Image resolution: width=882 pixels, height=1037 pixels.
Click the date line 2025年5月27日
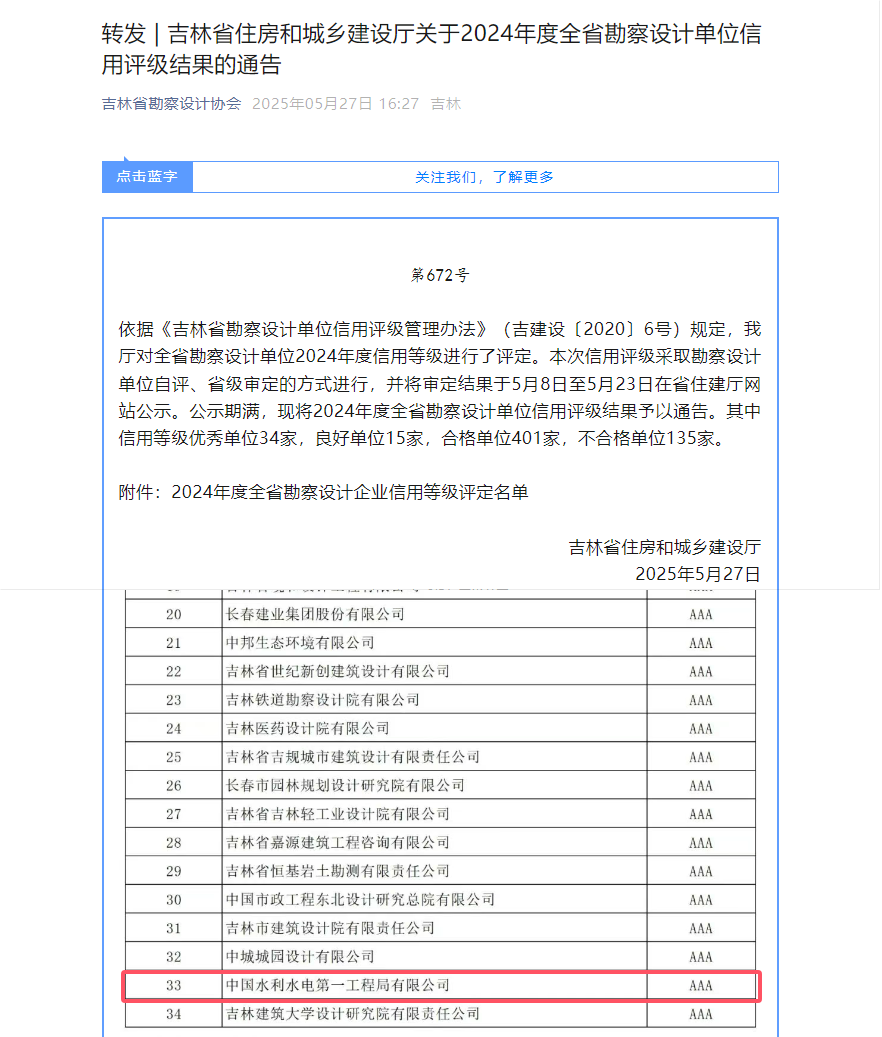pos(698,573)
